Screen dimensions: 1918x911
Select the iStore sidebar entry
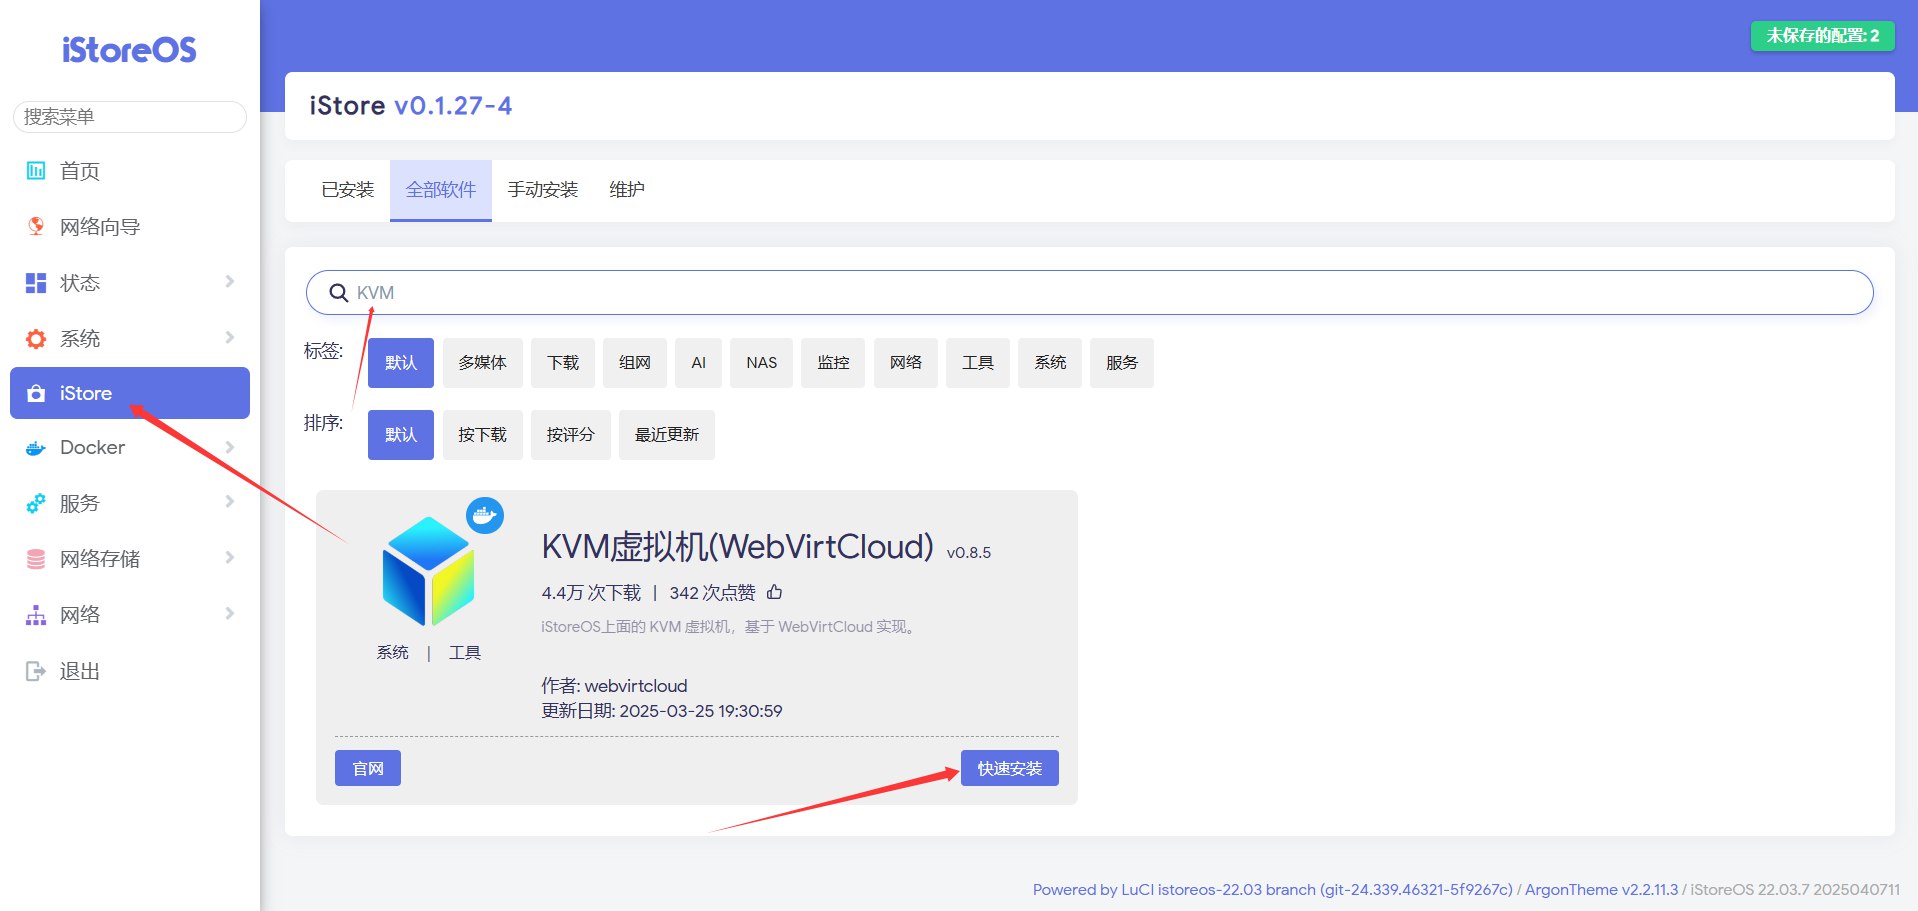(x=130, y=393)
